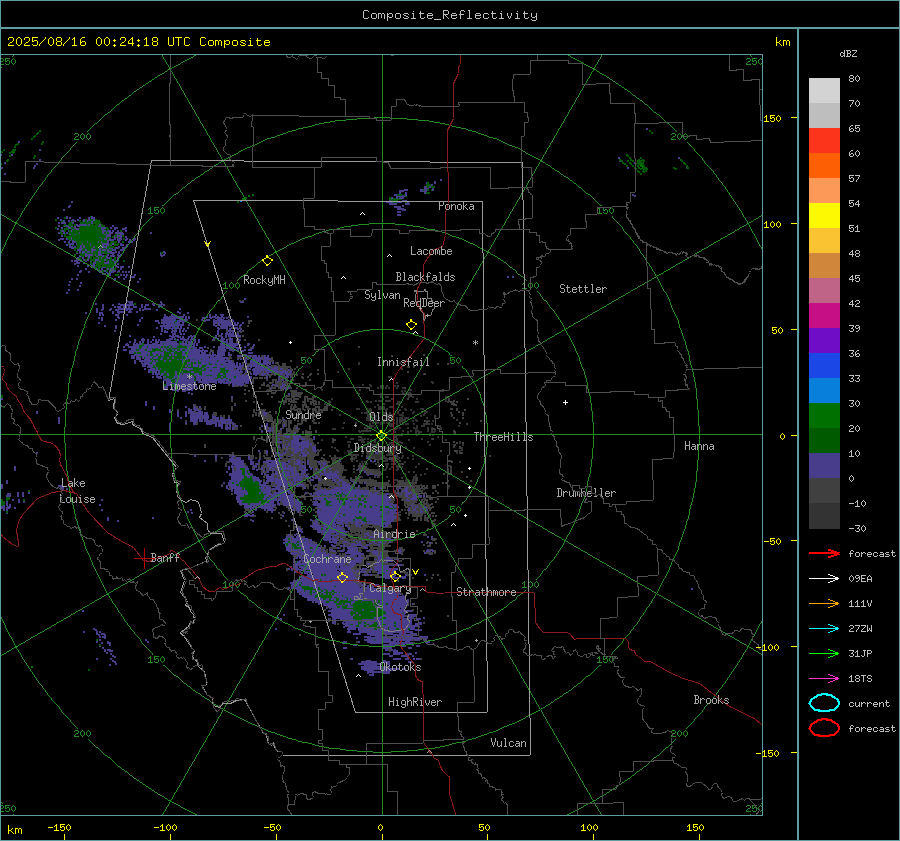Click the Hanna label
This screenshot has height=841, width=900.
[699, 446]
